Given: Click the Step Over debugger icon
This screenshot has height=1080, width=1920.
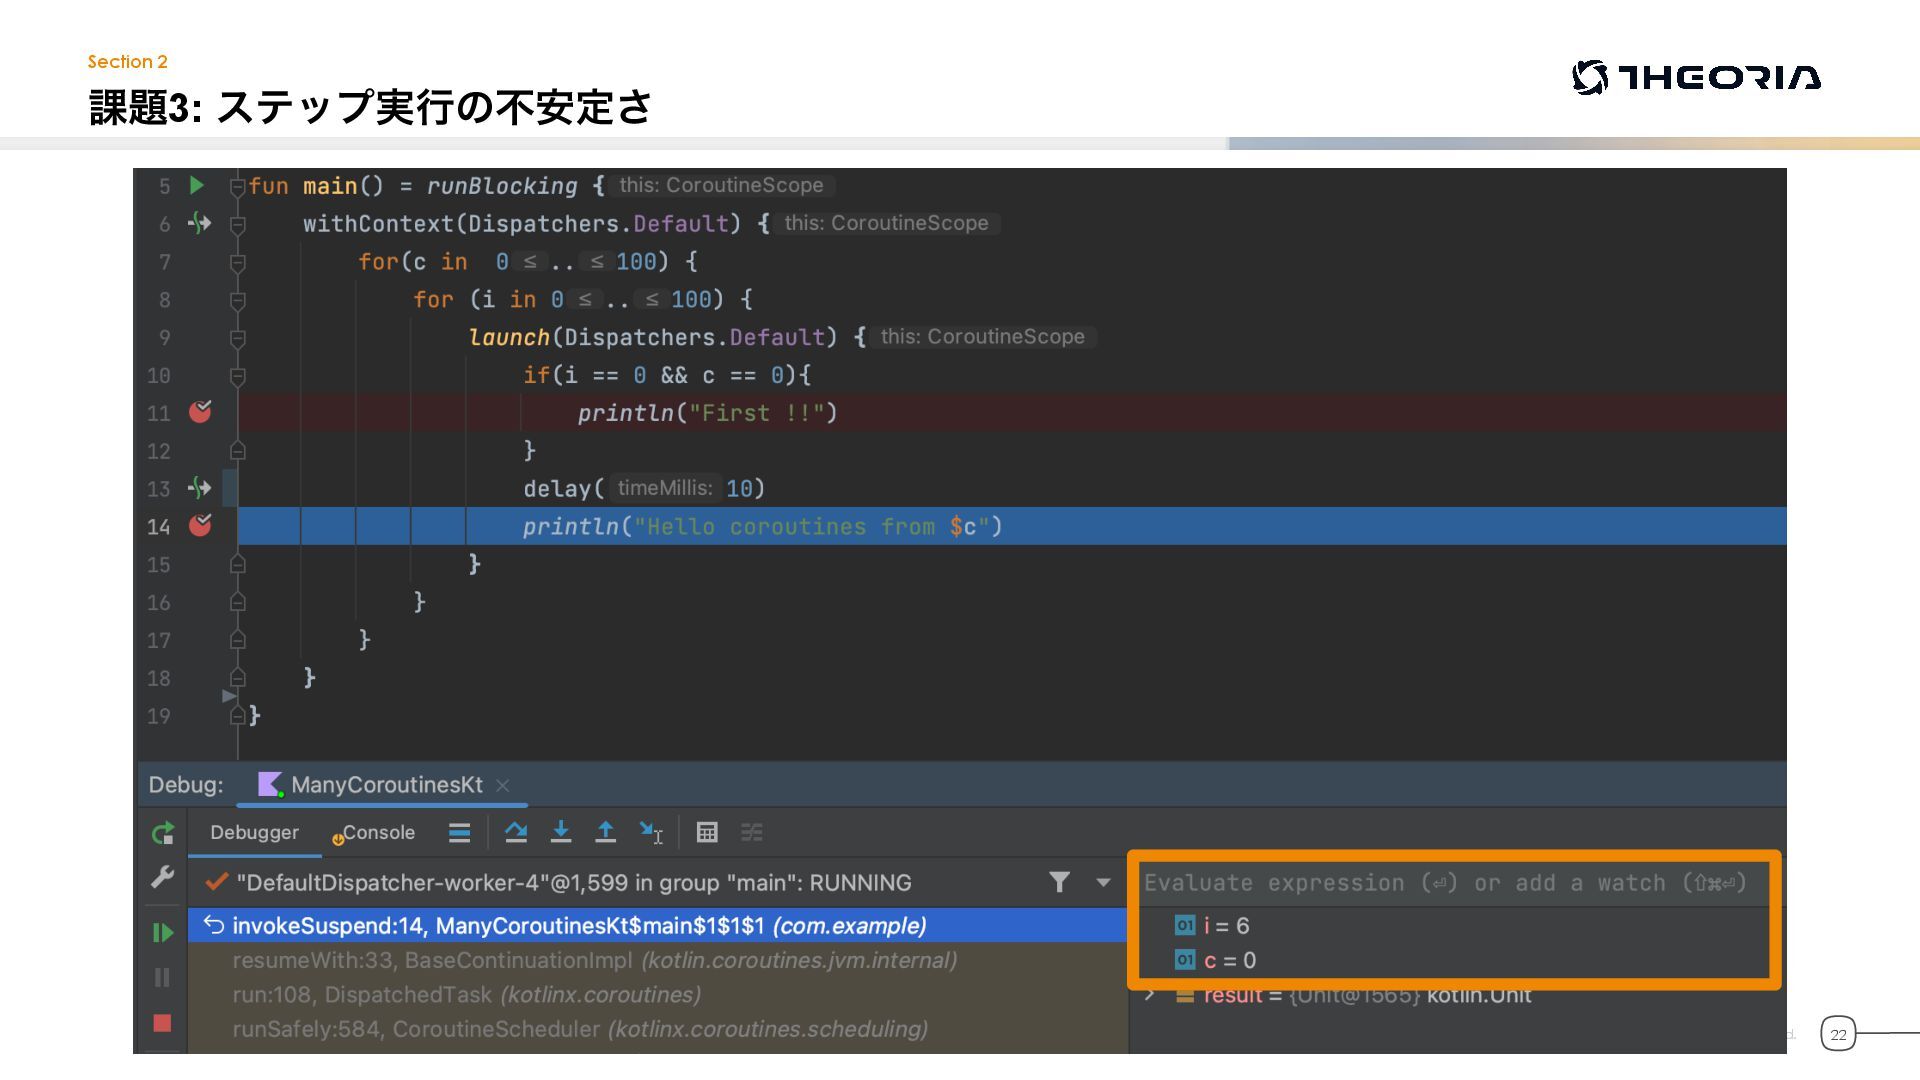Looking at the screenshot, I should [516, 832].
